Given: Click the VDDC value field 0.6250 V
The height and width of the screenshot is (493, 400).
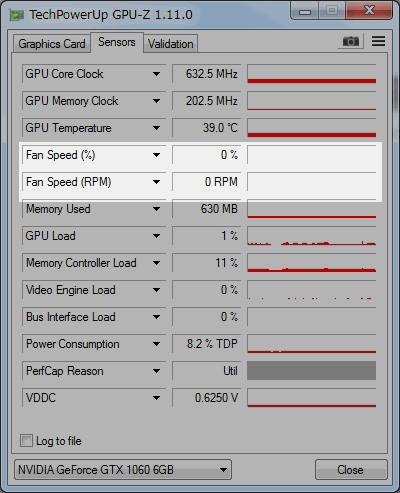Looking at the screenshot, I should (207, 398).
